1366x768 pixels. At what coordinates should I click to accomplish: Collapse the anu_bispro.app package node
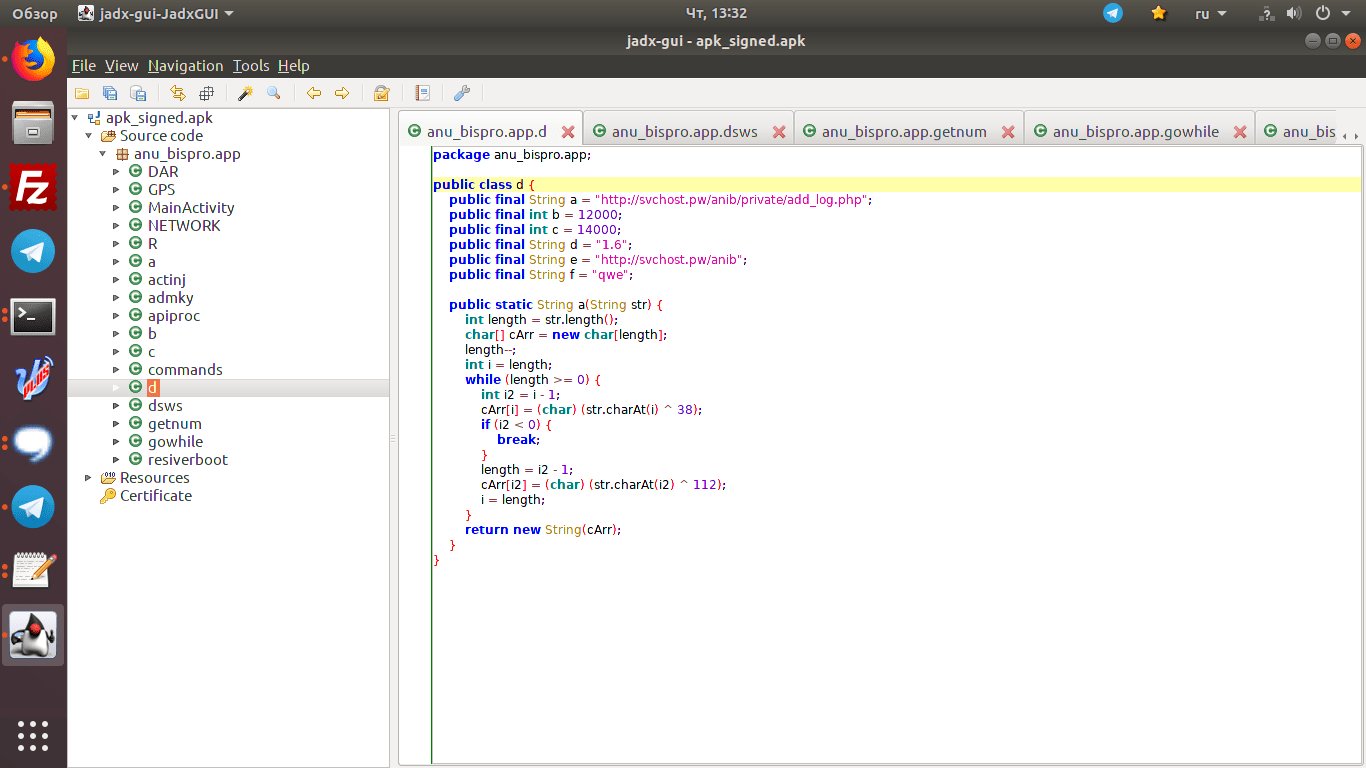103,154
